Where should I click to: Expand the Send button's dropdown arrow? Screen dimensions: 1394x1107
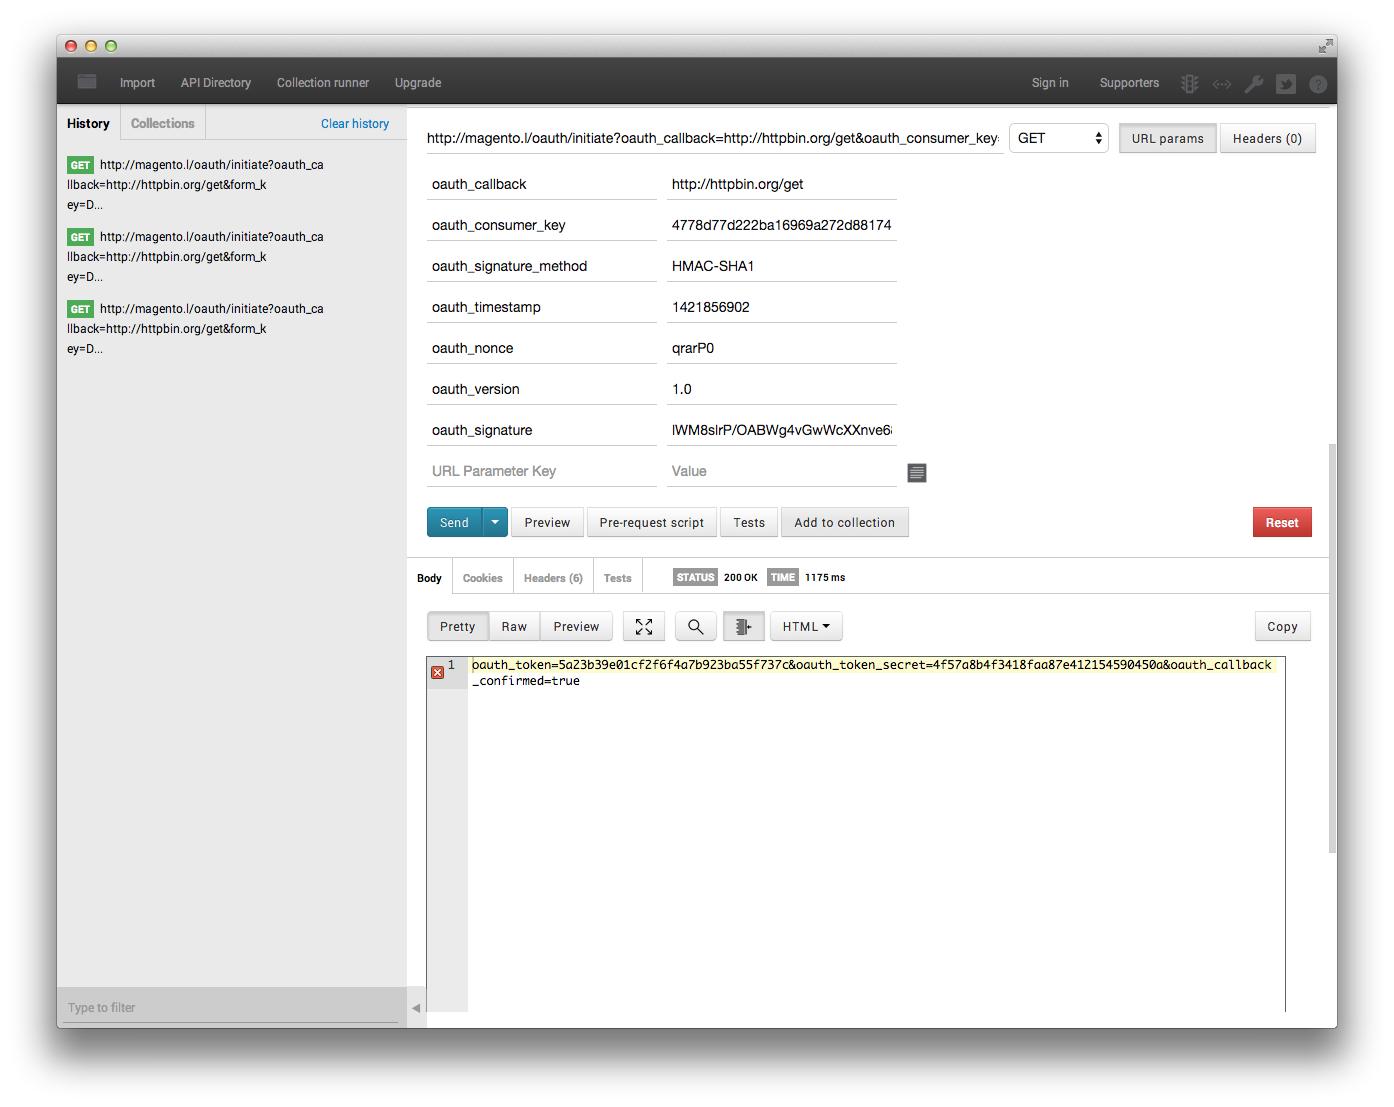494,522
